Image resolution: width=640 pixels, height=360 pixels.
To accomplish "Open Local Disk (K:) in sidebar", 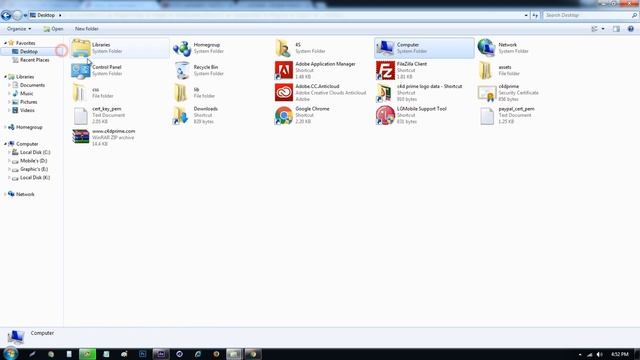I will (35, 178).
